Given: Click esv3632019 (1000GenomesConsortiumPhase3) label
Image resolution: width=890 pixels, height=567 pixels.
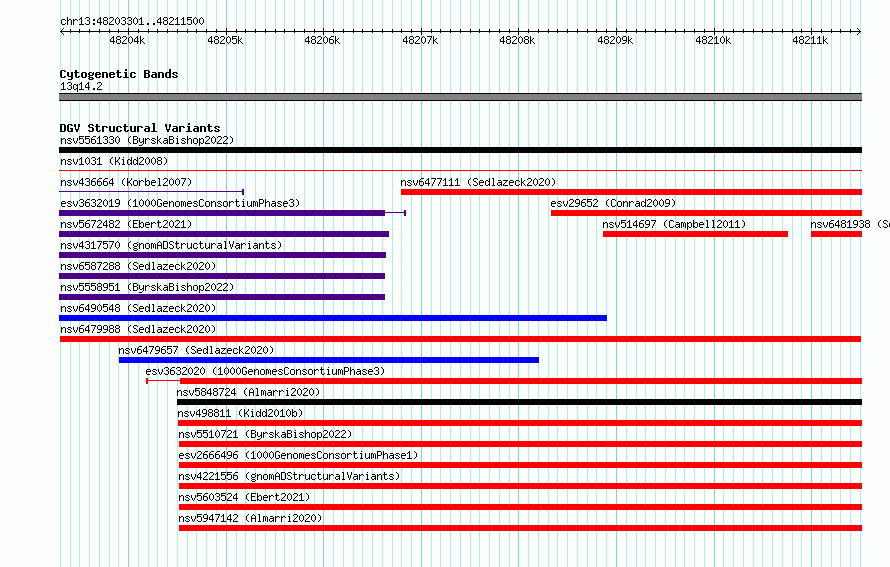Looking at the screenshot, I should (x=180, y=203).
